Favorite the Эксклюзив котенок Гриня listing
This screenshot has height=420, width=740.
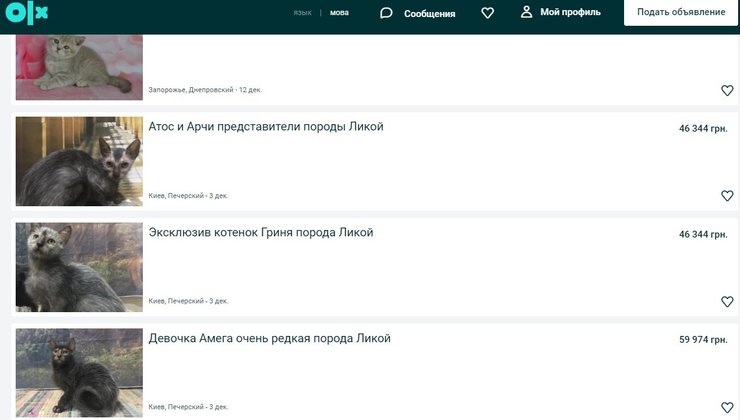click(x=727, y=301)
